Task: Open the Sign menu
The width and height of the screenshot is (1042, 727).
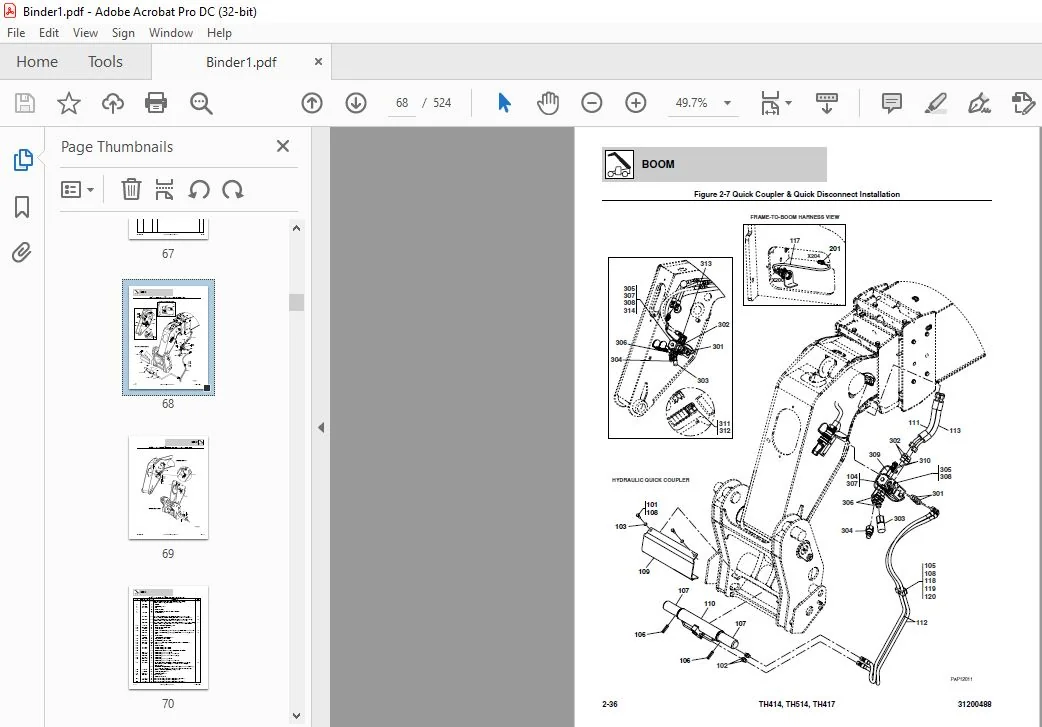Action: (123, 33)
